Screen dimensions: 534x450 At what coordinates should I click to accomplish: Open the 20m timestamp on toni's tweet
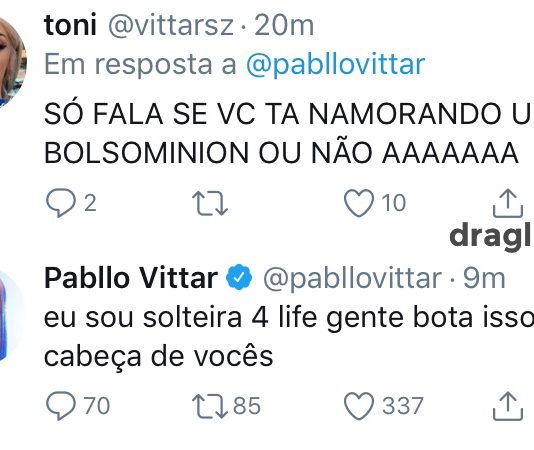[x=284, y=26]
